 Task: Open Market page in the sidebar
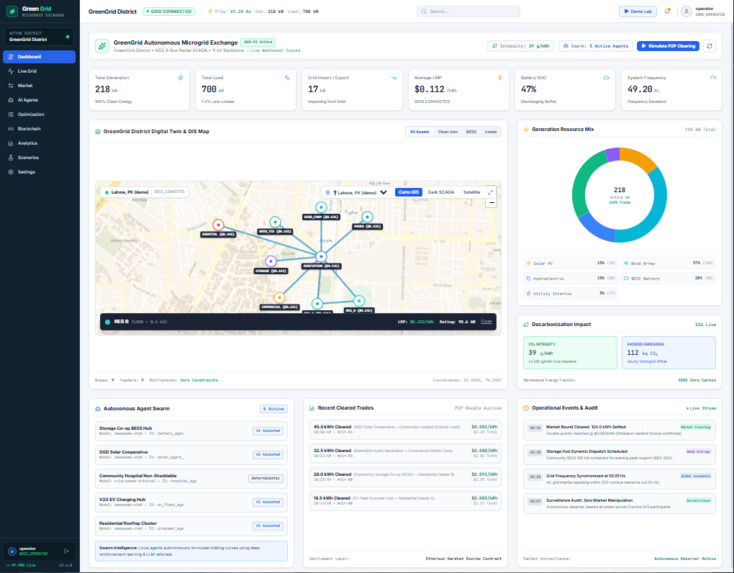click(39, 86)
